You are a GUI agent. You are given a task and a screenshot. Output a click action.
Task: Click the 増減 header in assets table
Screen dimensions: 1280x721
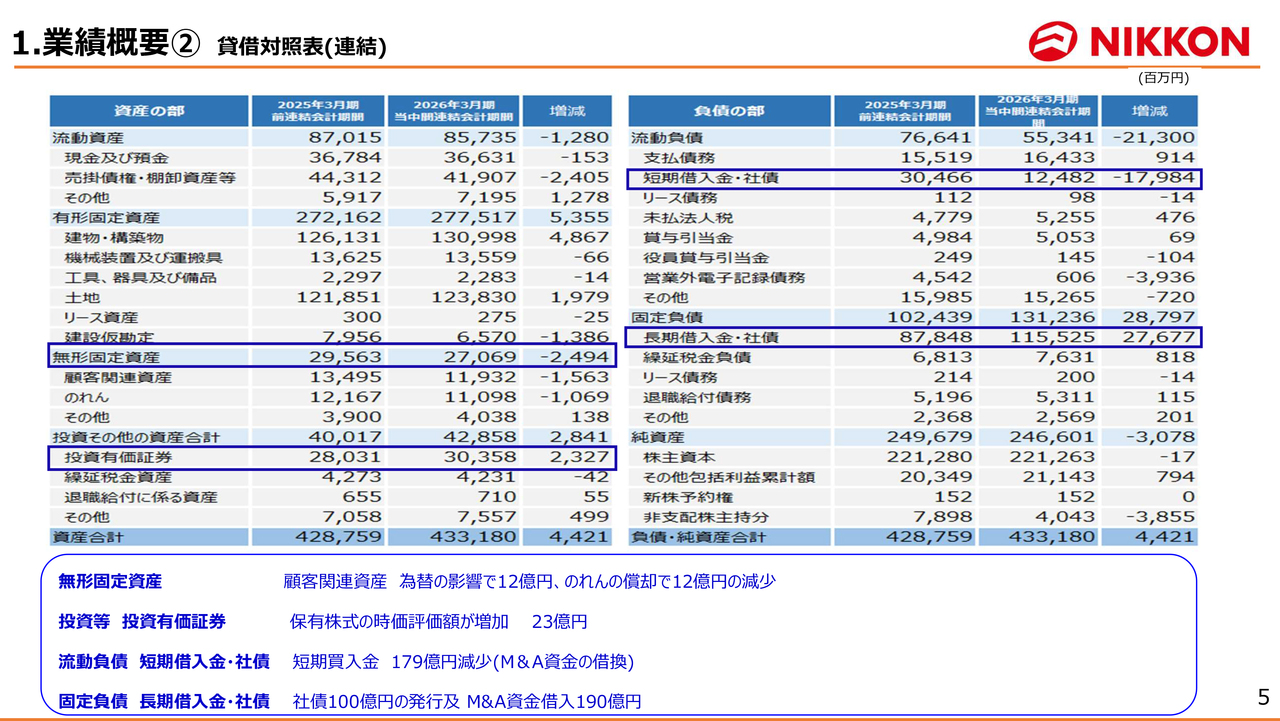pos(568,111)
